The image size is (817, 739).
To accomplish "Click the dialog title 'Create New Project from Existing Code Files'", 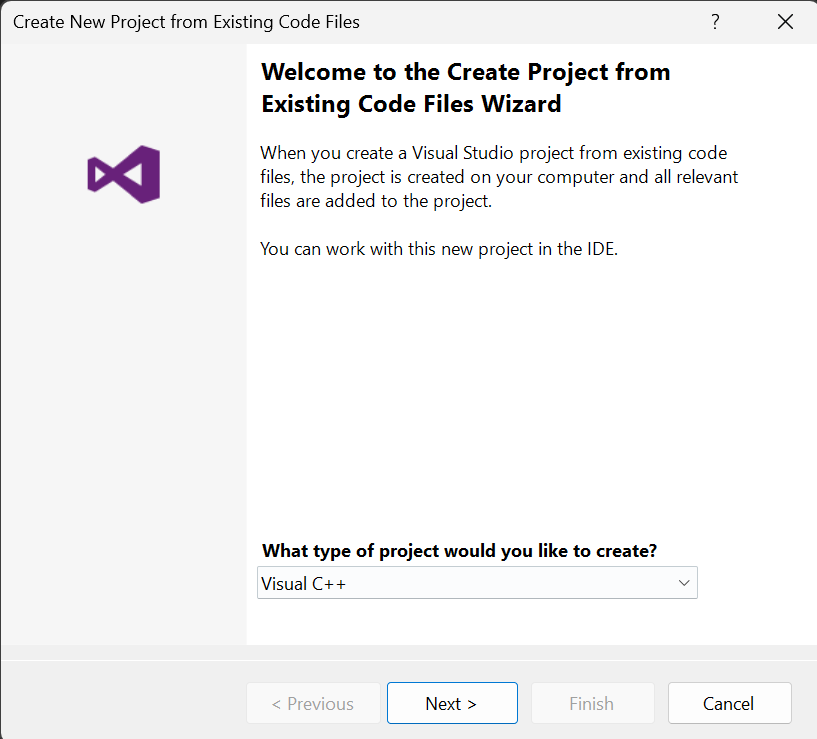I will [186, 22].
